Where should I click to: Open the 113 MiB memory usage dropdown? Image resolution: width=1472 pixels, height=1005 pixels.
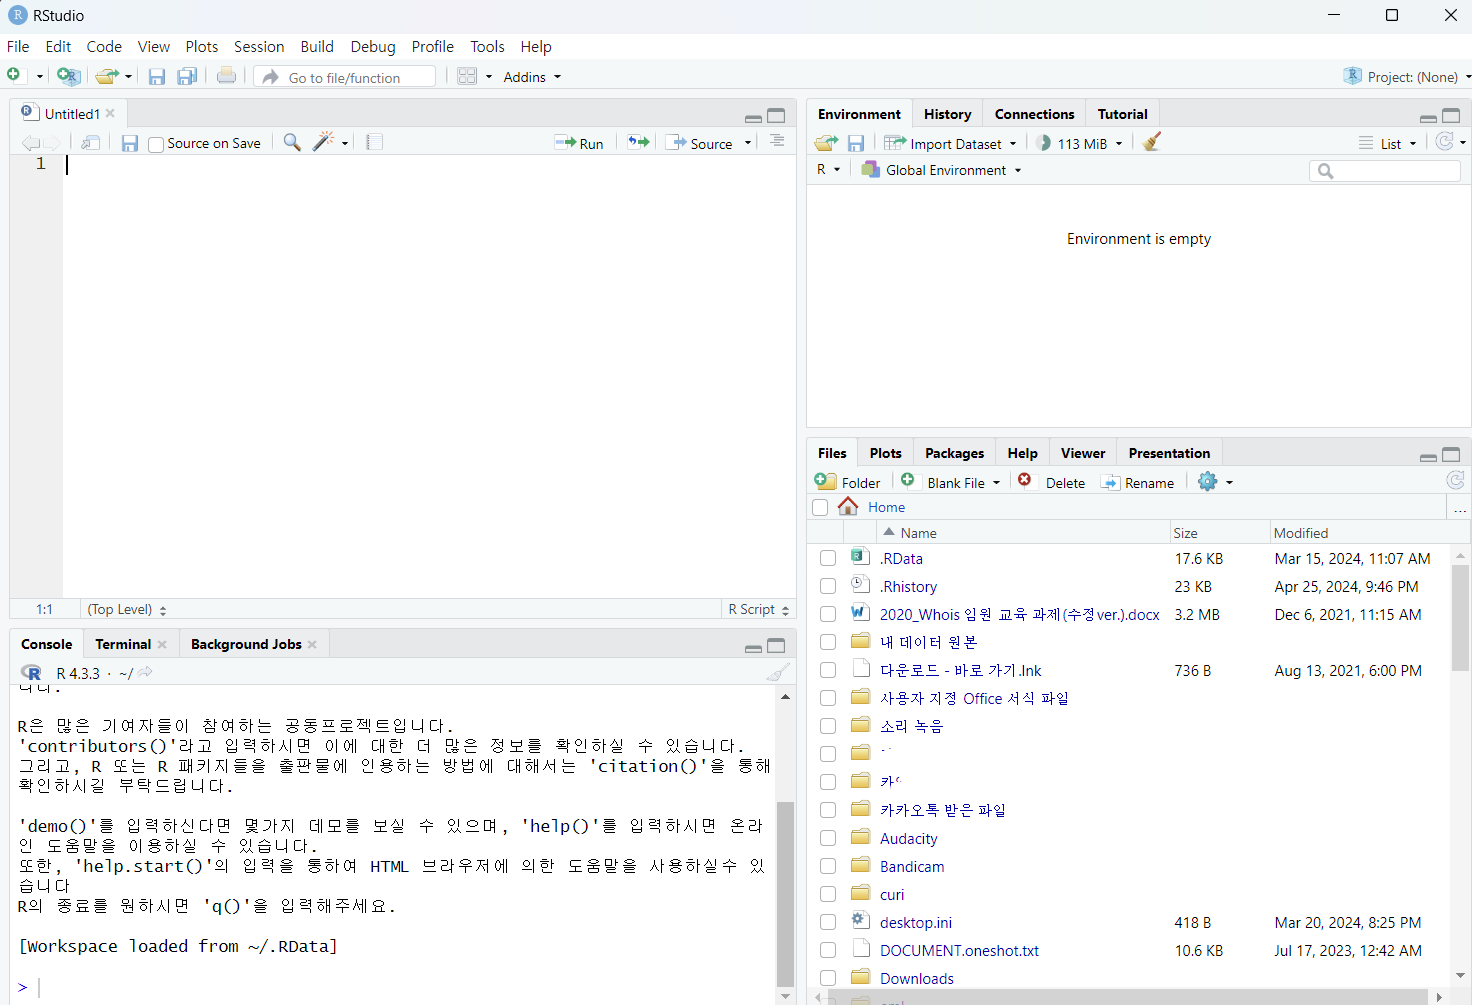[x=1079, y=143]
